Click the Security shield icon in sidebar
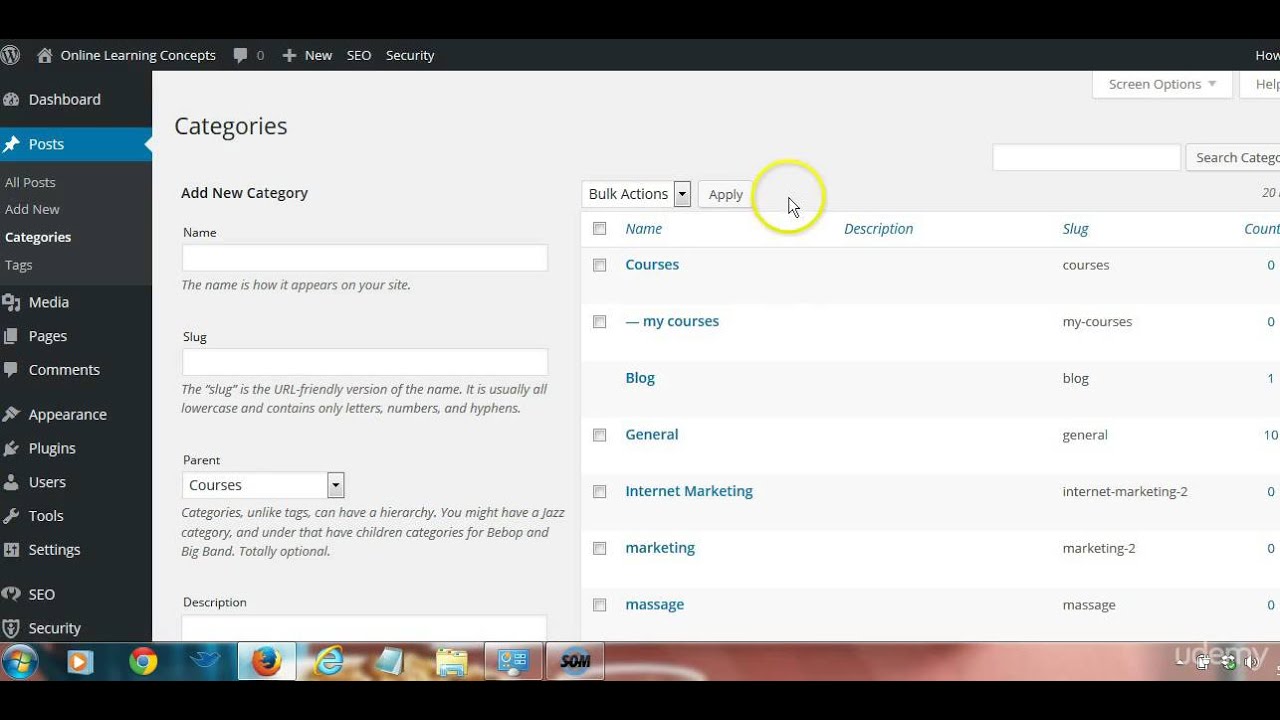The image size is (1280, 720). click(x=11, y=628)
